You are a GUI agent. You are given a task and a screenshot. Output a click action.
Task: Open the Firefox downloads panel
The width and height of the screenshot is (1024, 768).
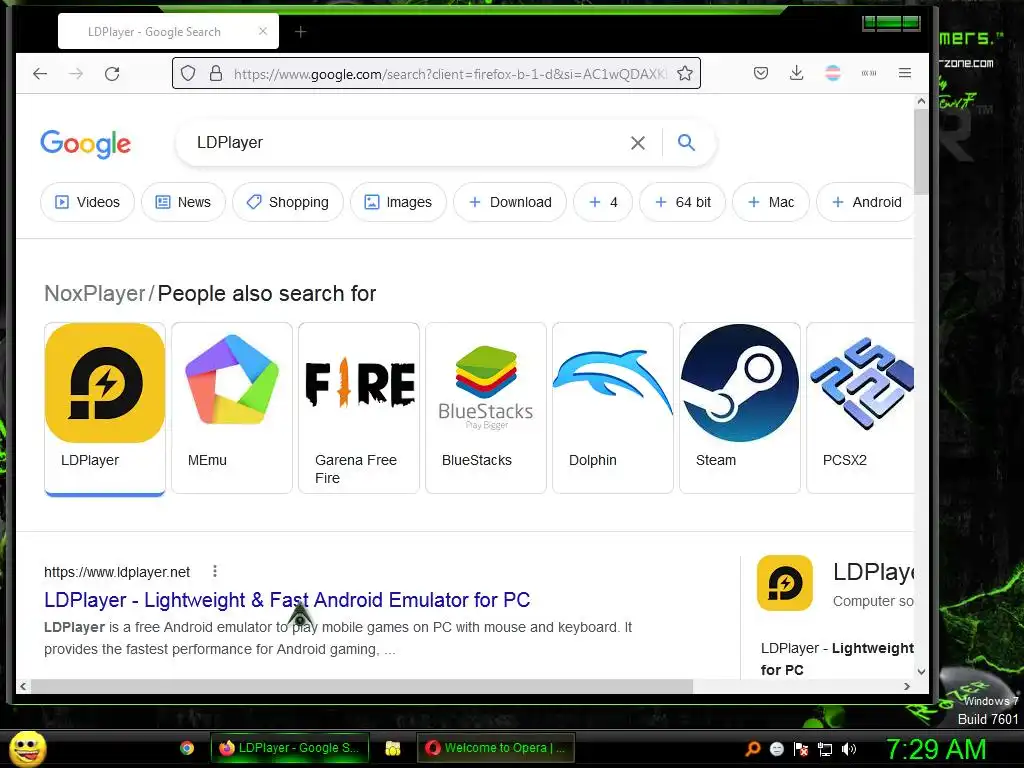coord(797,73)
